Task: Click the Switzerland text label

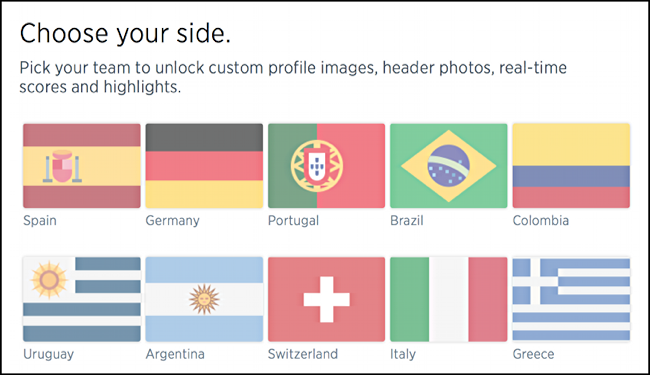Action: pyautogui.click(x=303, y=354)
